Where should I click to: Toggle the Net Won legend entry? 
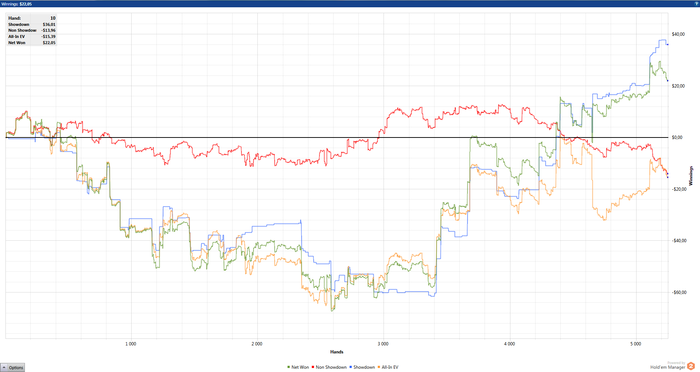pos(298,367)
